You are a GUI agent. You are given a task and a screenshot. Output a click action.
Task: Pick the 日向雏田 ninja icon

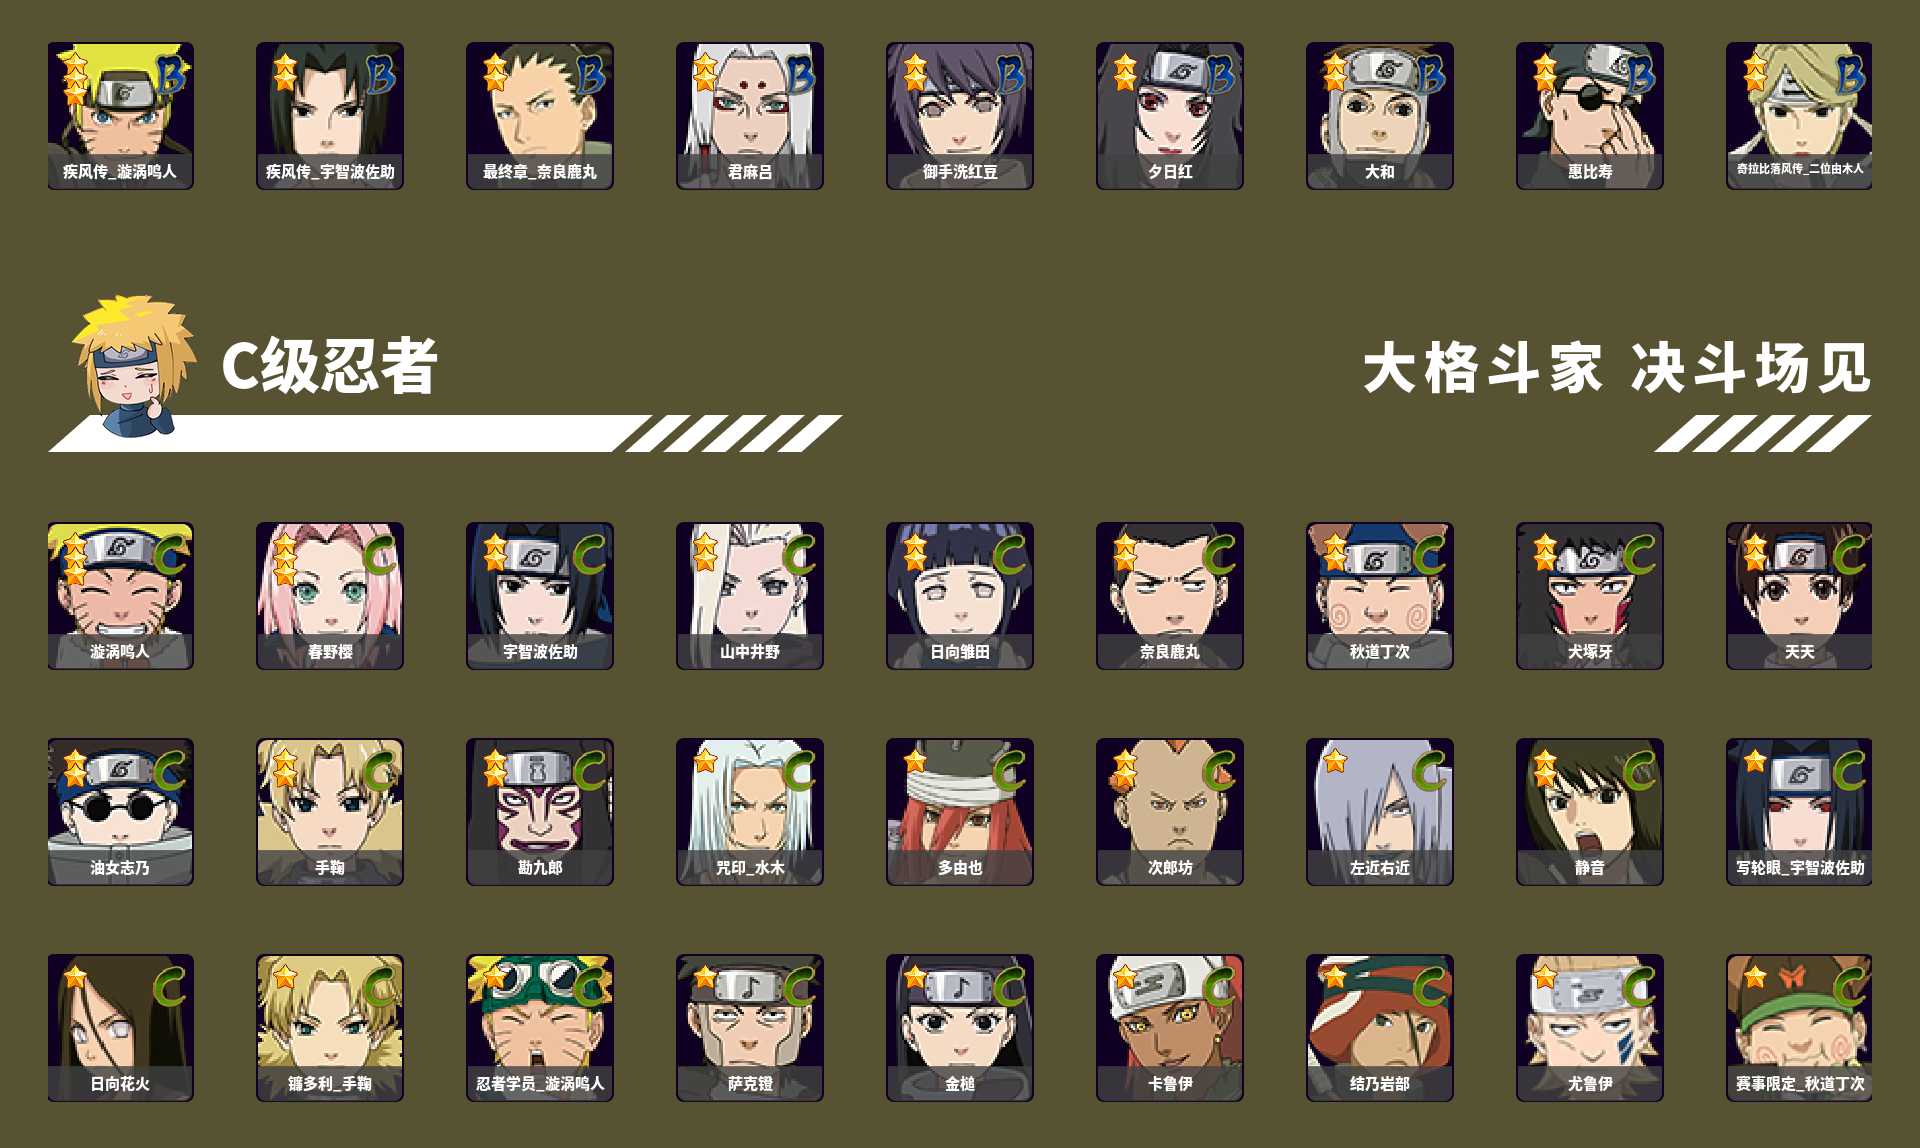coord(960,596)
